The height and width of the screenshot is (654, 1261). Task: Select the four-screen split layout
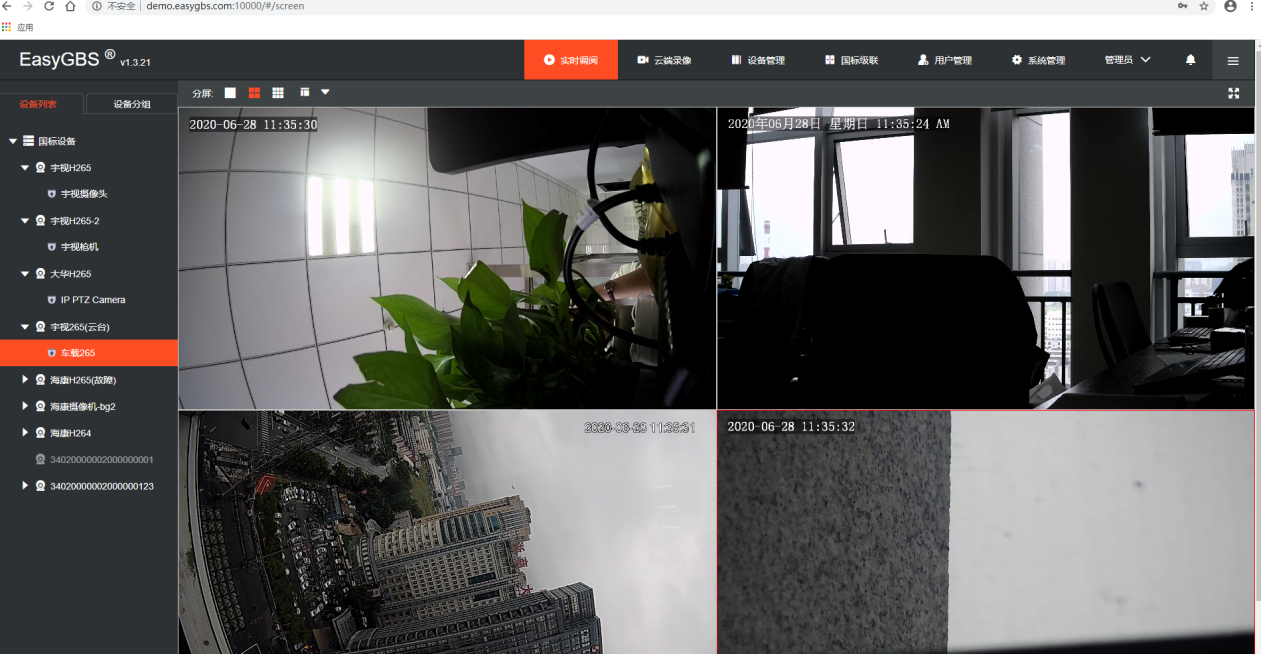[x=255, y=92]
